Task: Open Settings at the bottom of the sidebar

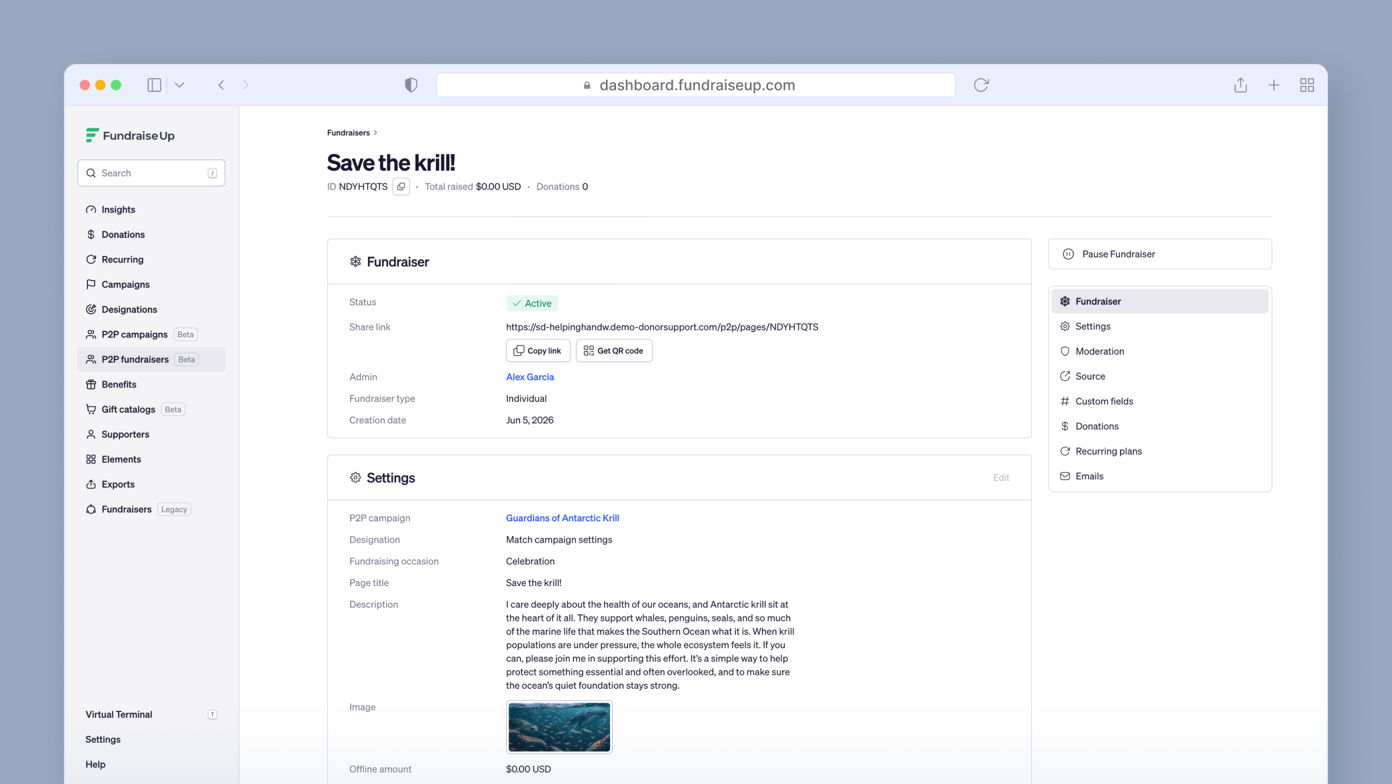Action: [103, 739]
